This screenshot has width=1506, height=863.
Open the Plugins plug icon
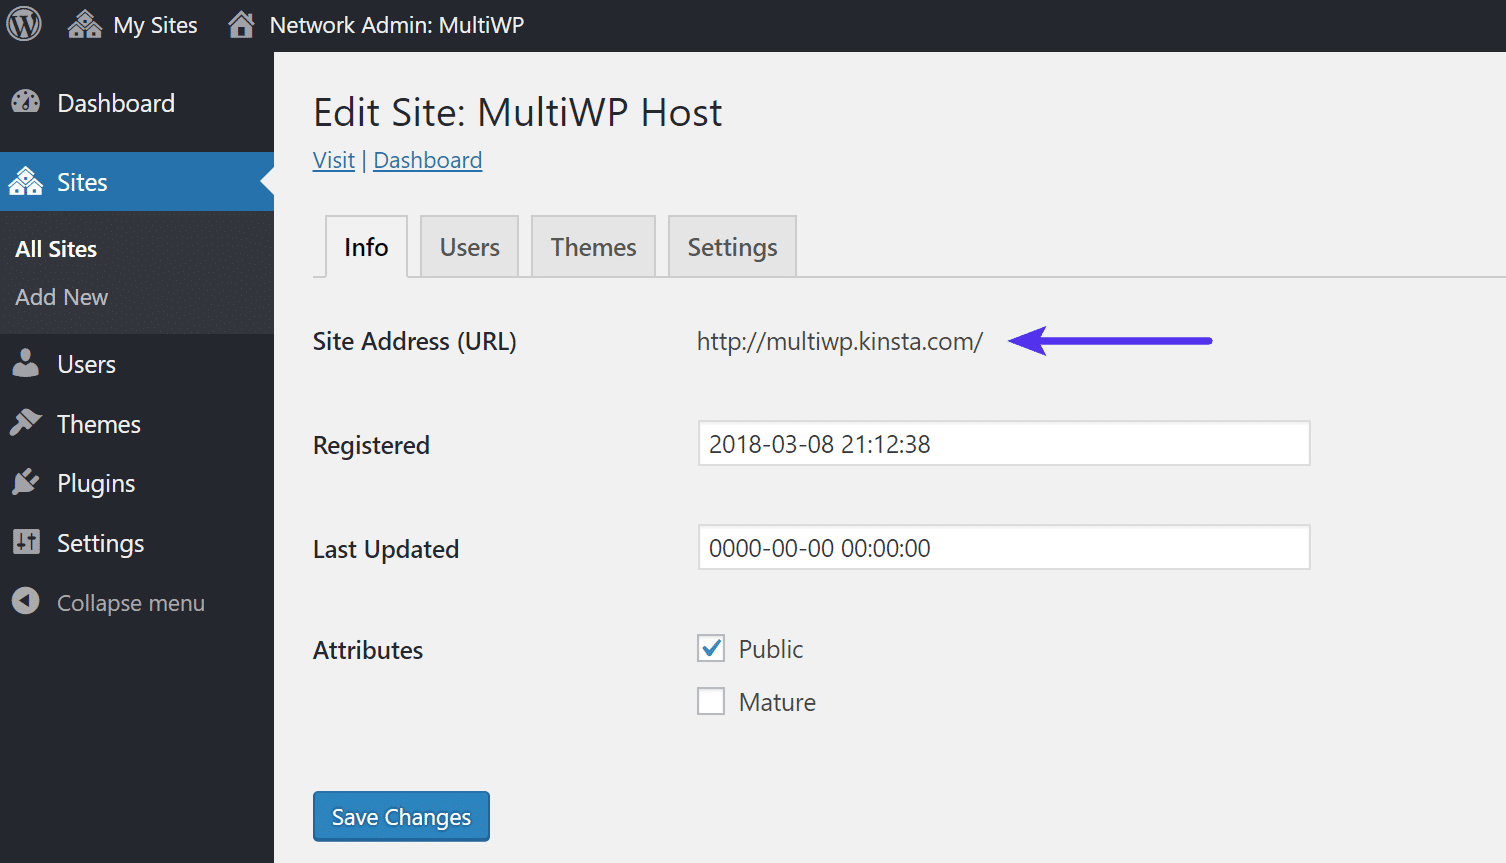[26, 483]
